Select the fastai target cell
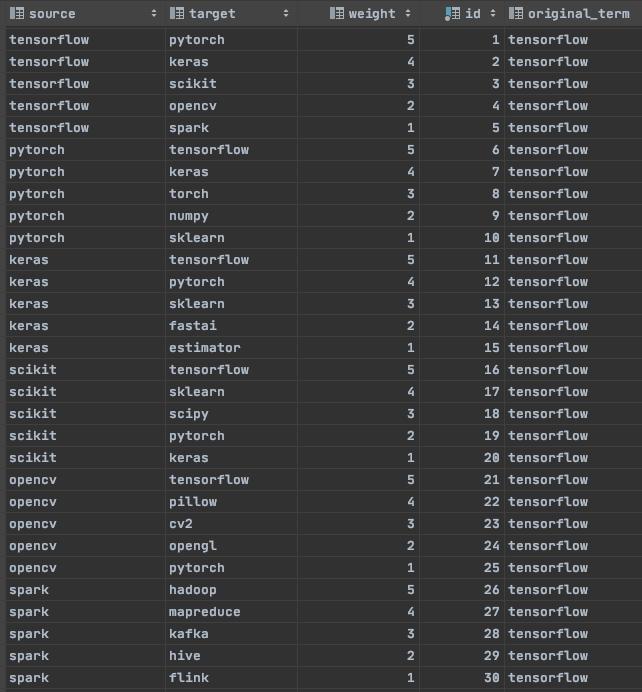Screen dimensions: 642x692 point(192,326)
